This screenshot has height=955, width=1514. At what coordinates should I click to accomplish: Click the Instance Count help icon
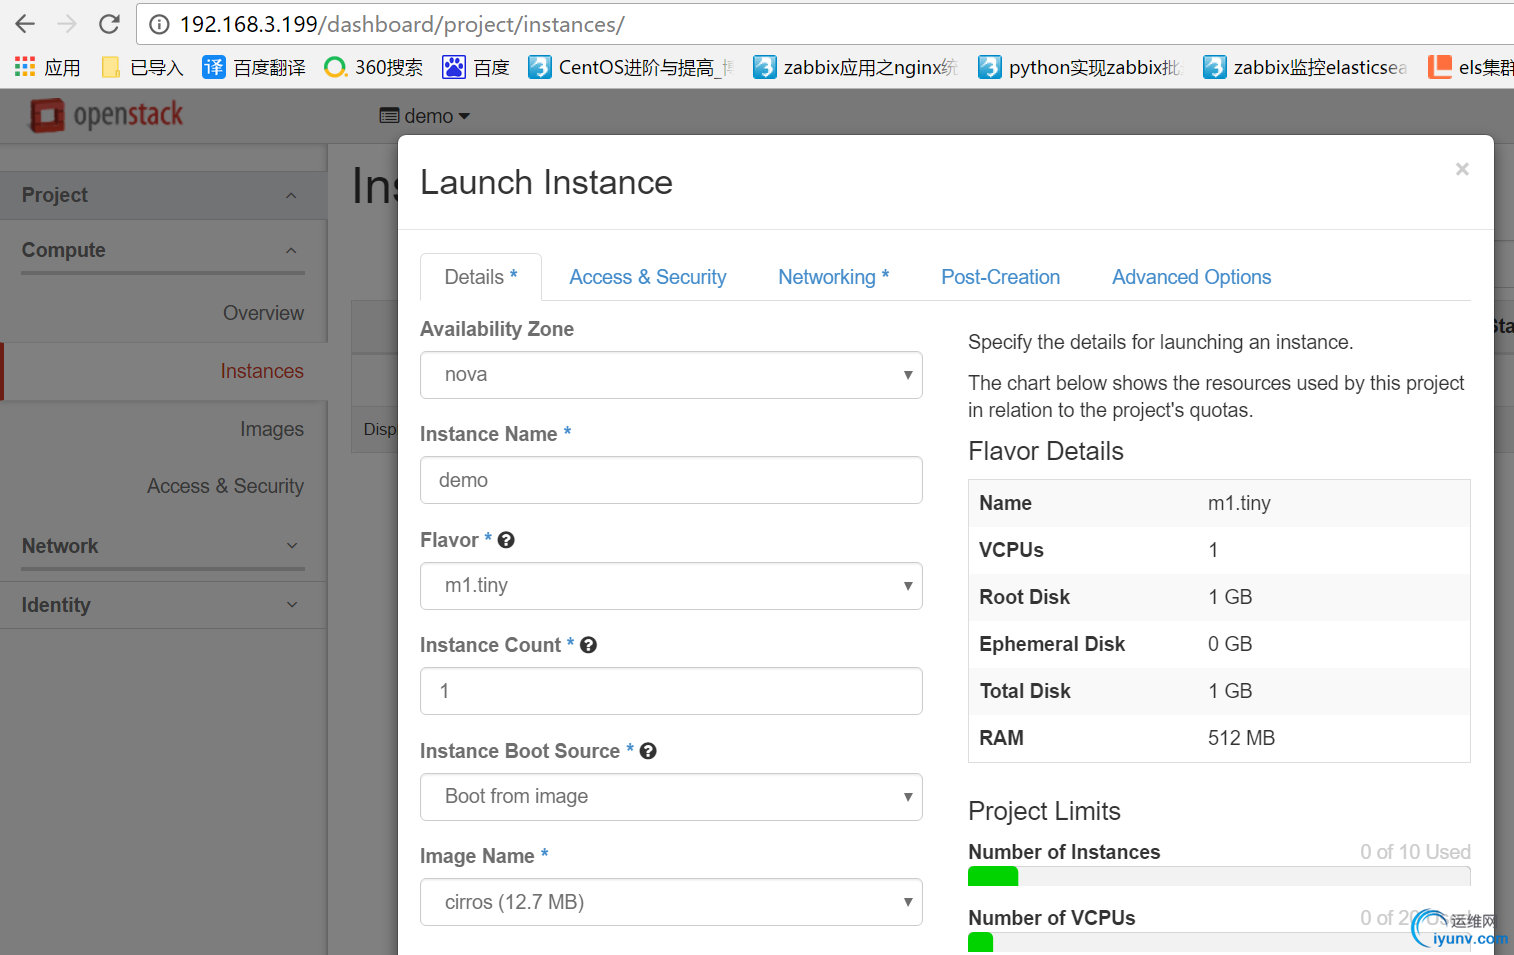coord(588,645)
